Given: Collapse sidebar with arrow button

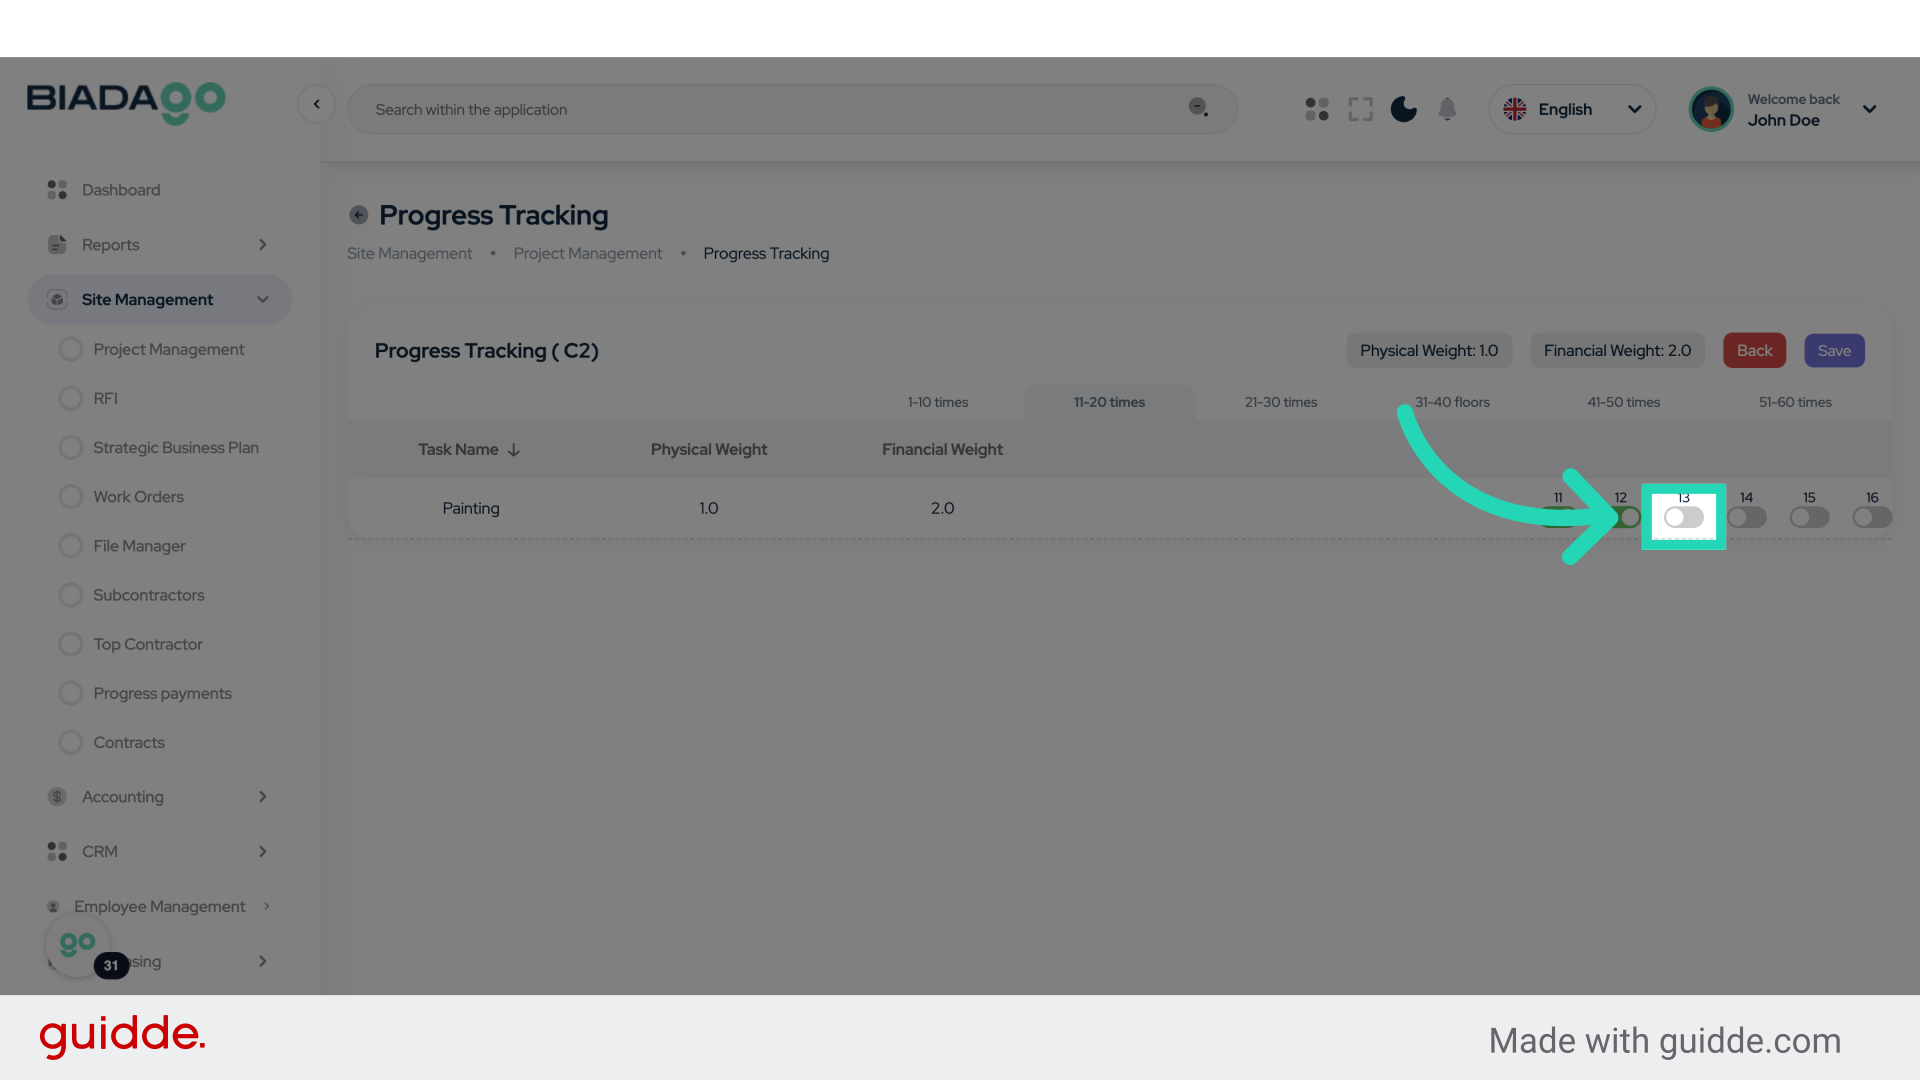Looking at the screenshot, I should (316, 104).
